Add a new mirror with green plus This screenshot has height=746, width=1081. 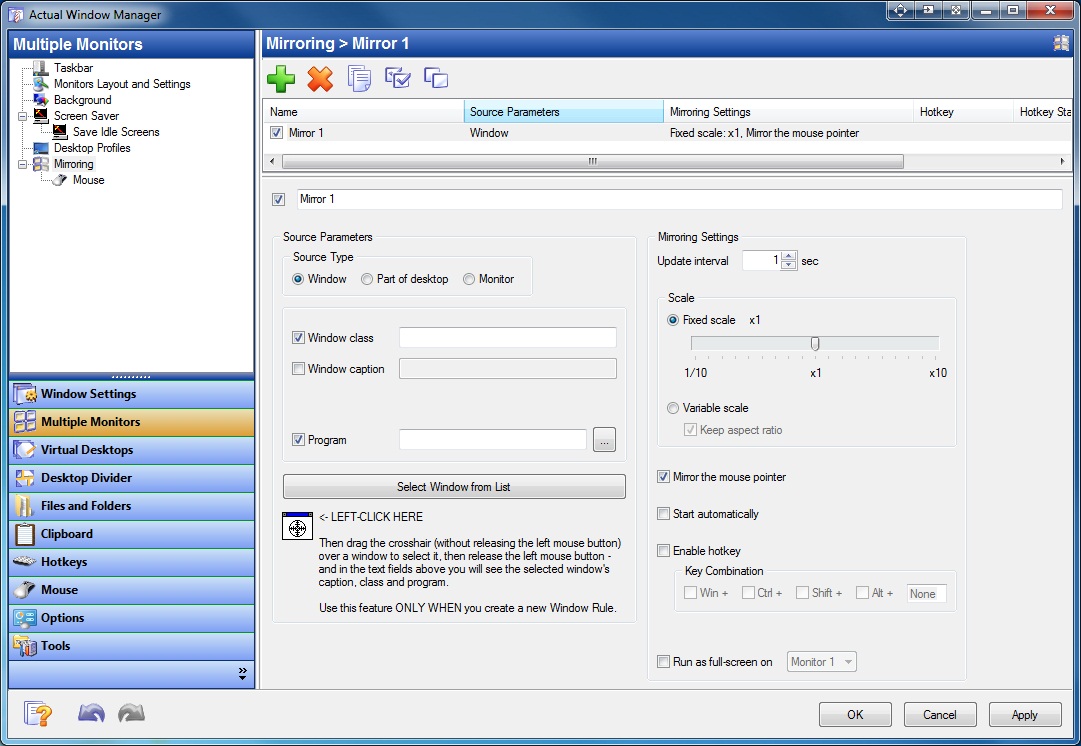coord(281,79)
